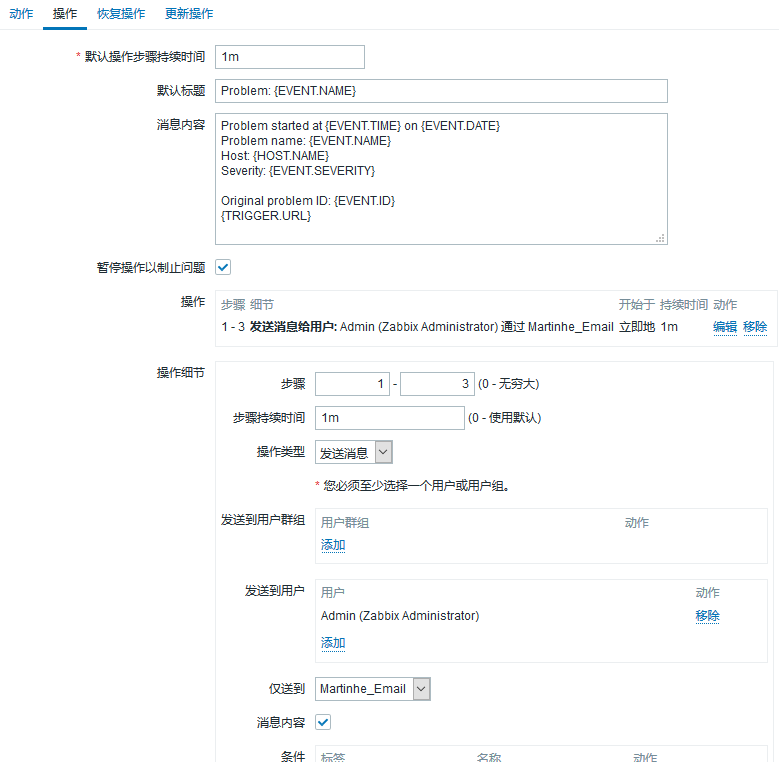Click 添加 below the Admin user row
Image resolution: width=779 pixels, height=762 pixels.
pos(333,643)
